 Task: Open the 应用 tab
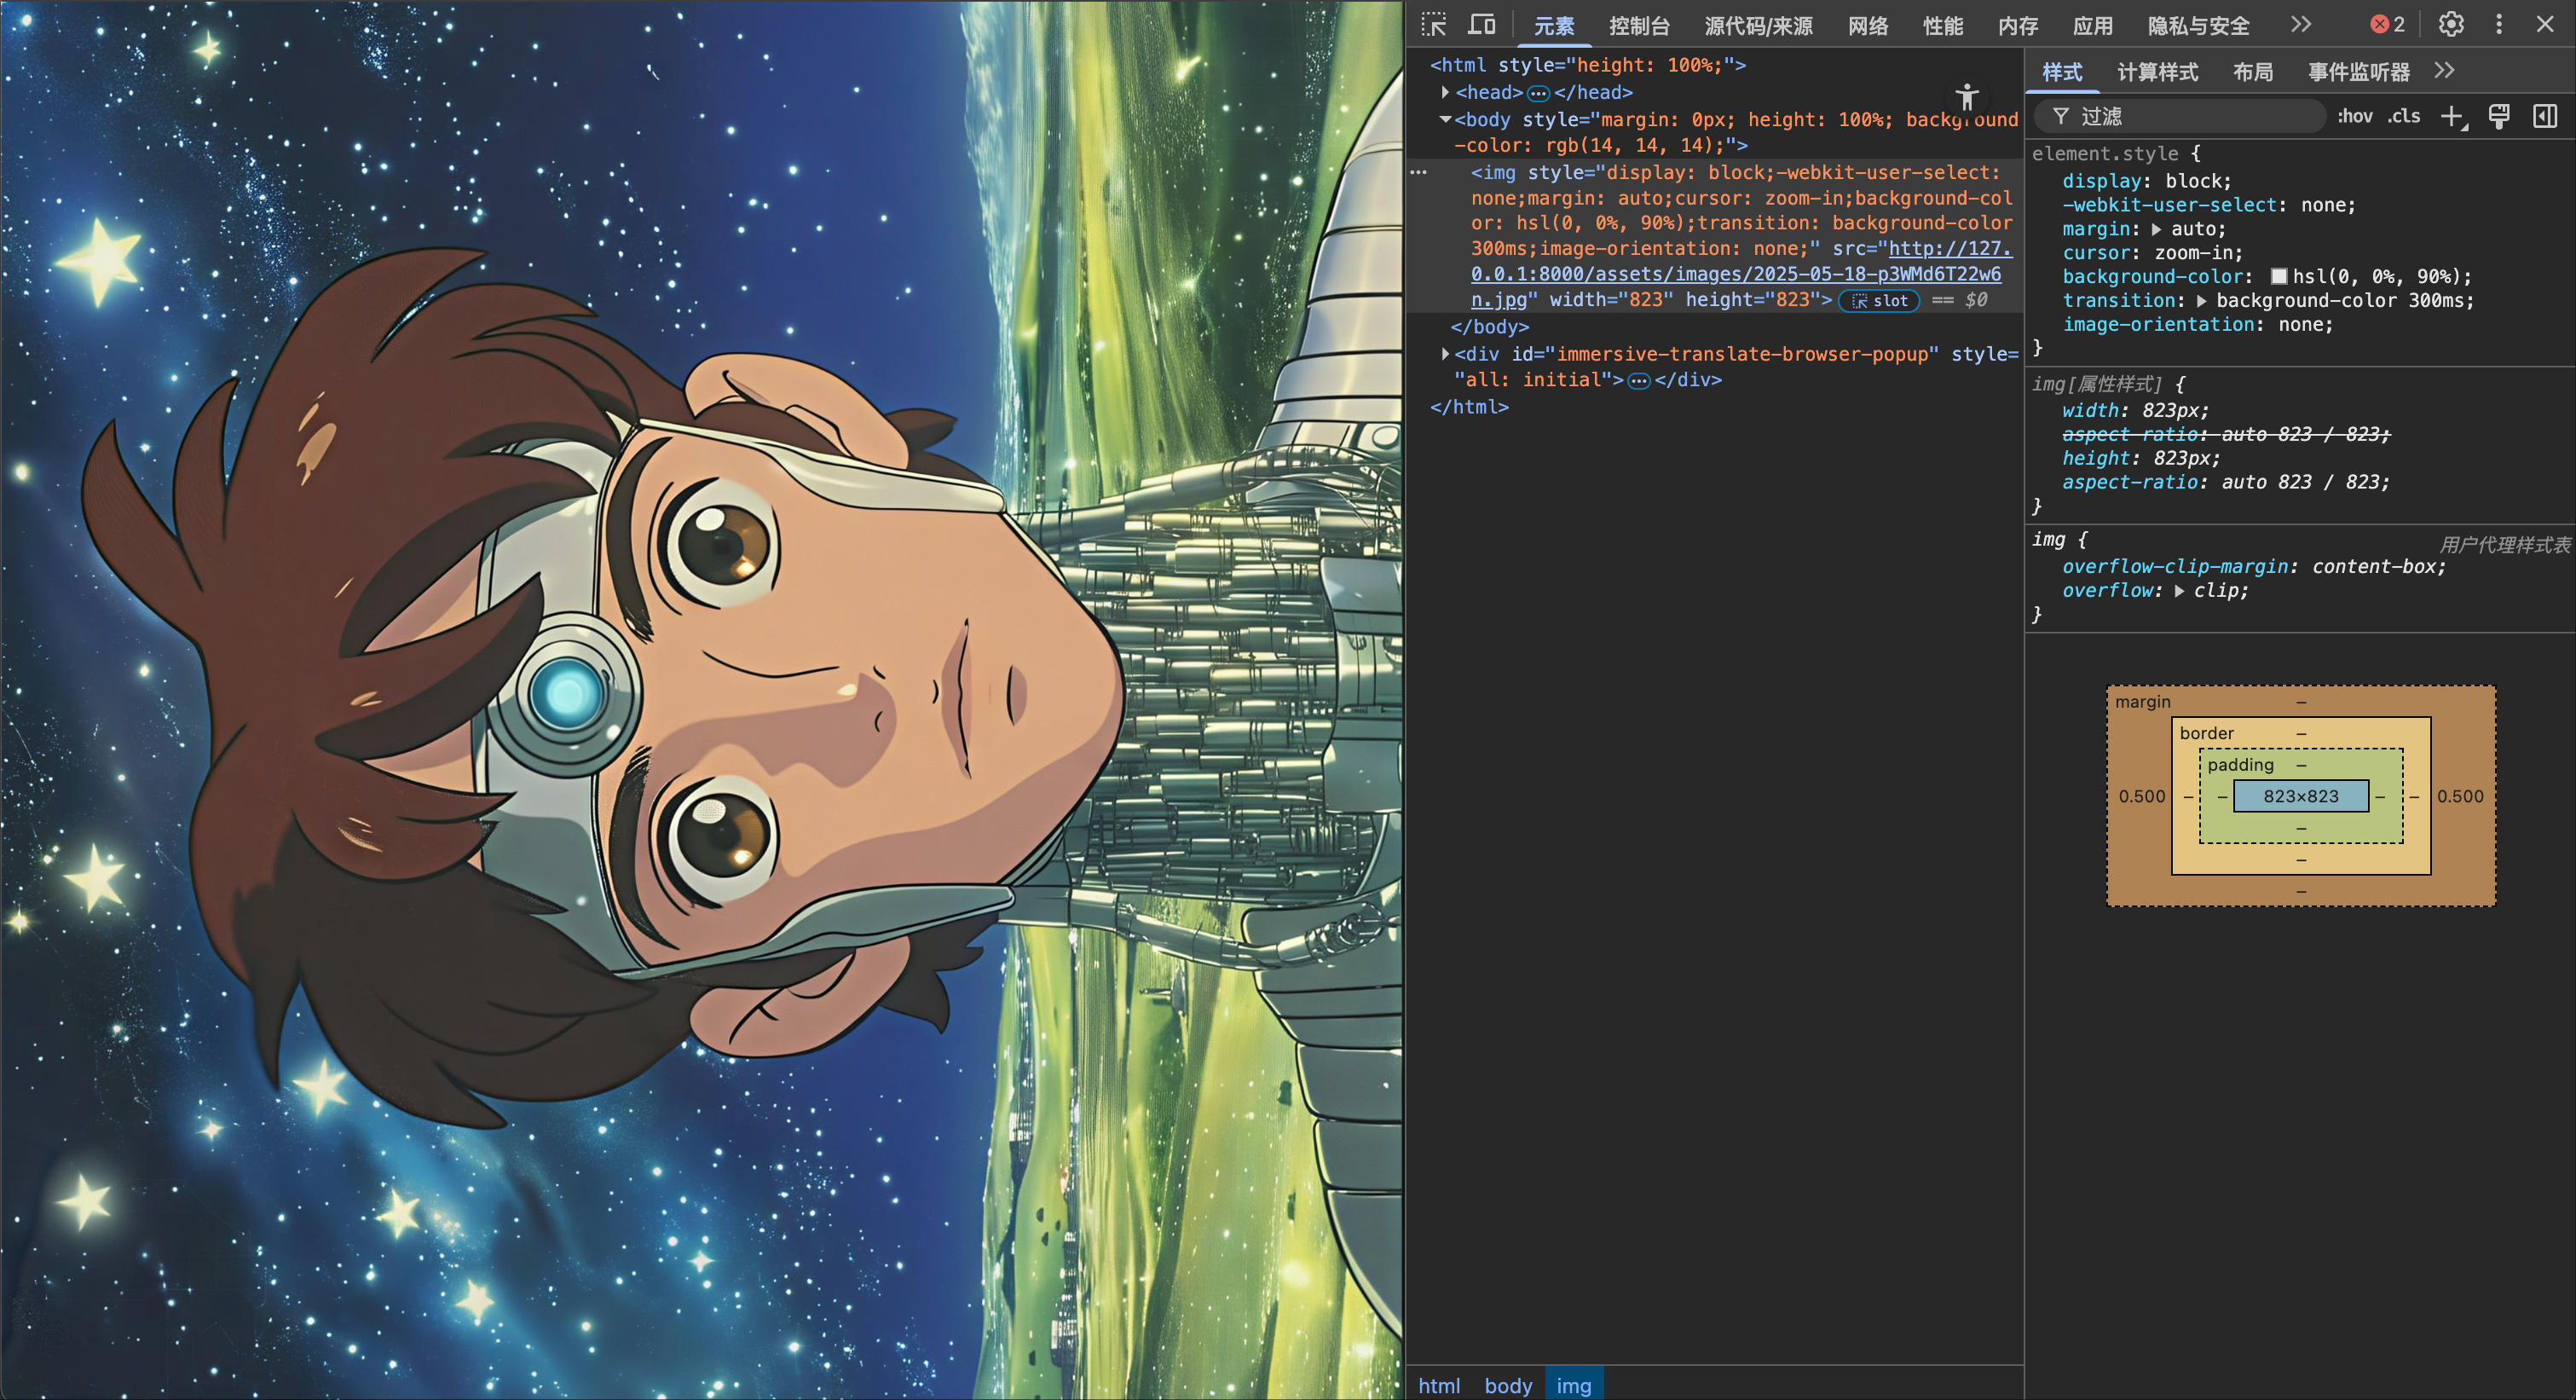(x=2092, y=26)
